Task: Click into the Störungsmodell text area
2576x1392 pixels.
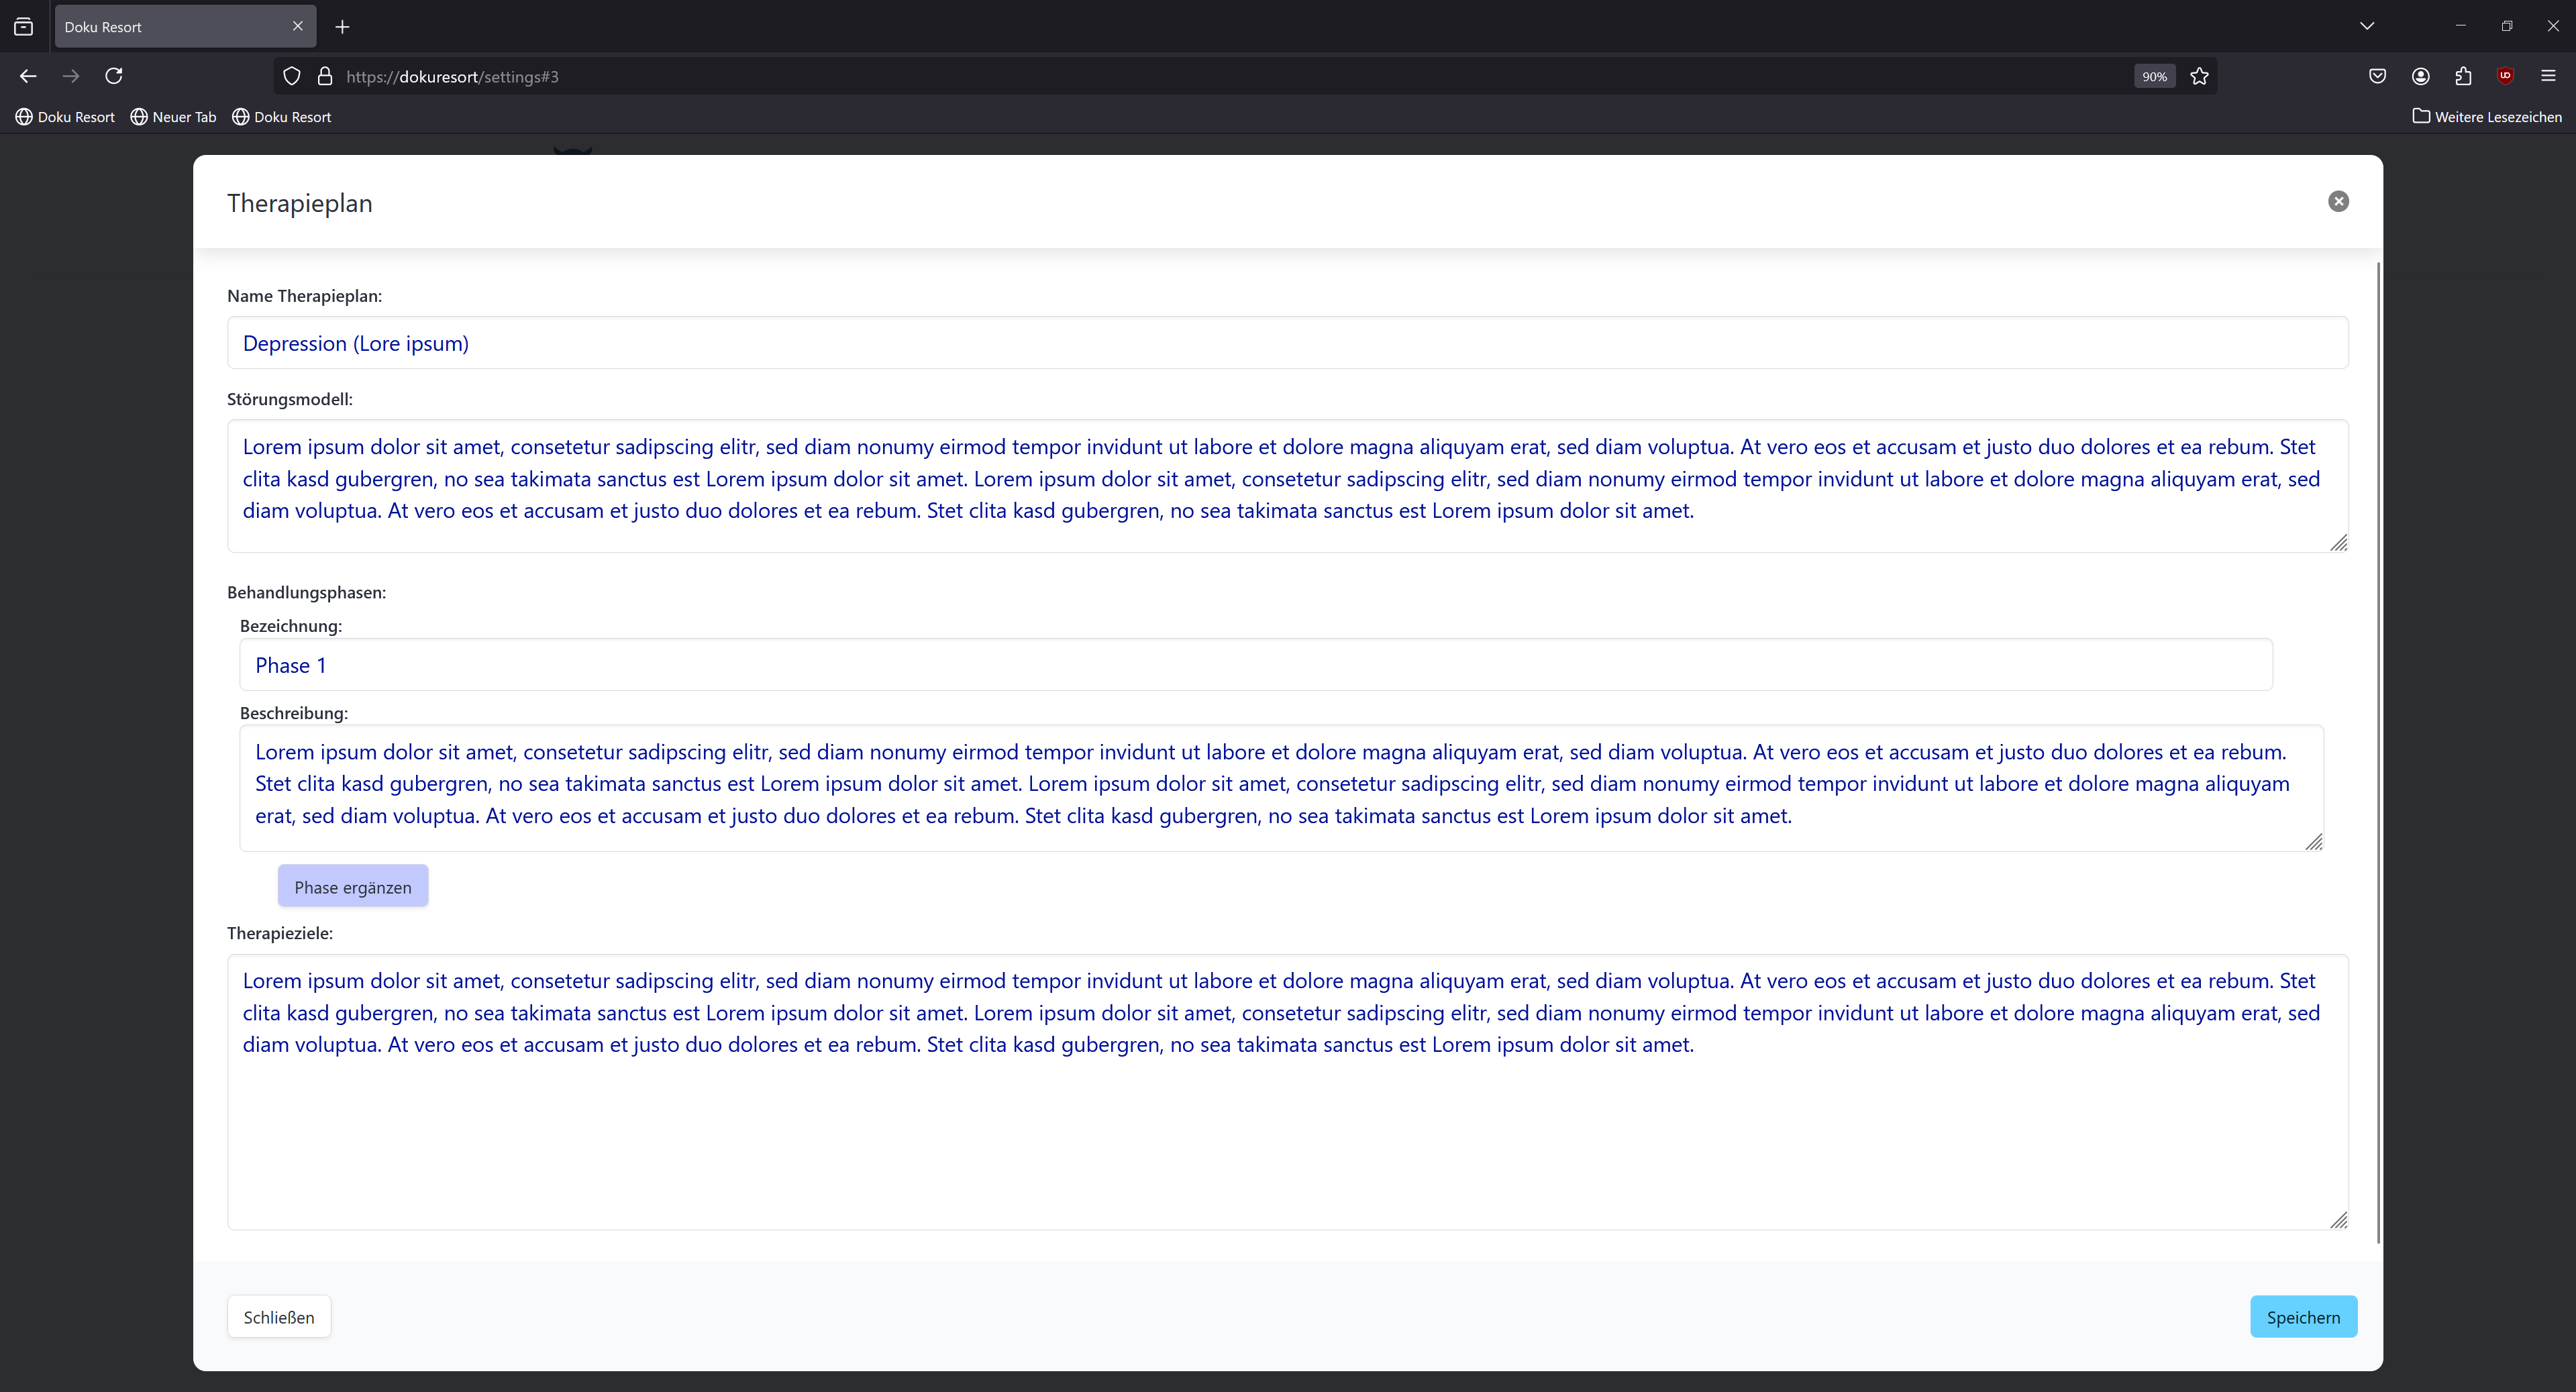Action: tap(1287, 486)
